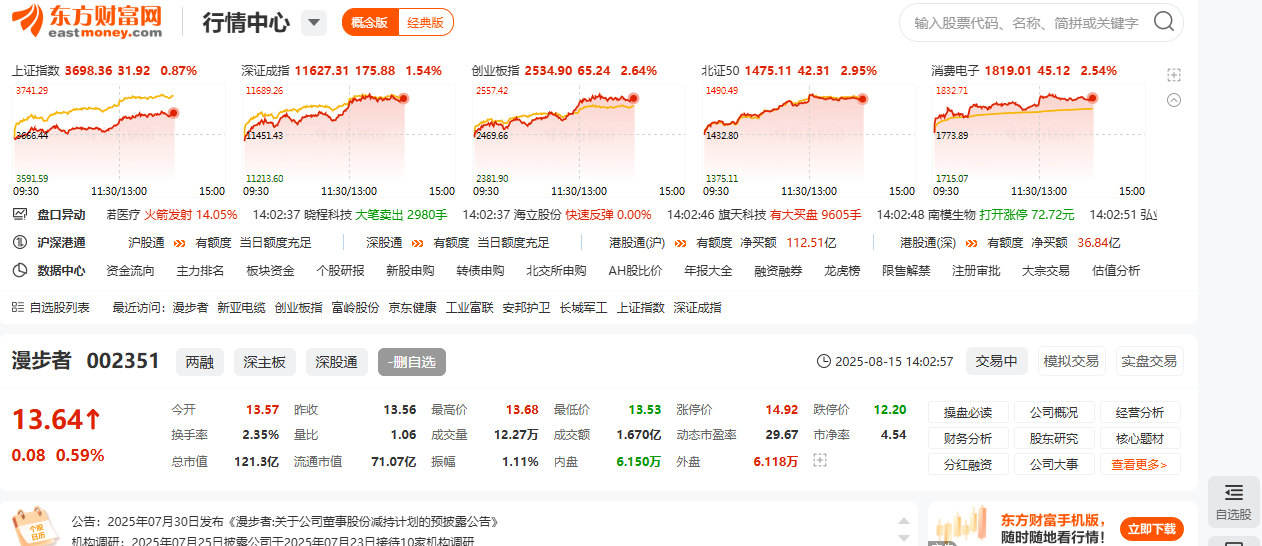Click the 盘口异动 chart icon

pyautogui.click(x=19, y=214)
